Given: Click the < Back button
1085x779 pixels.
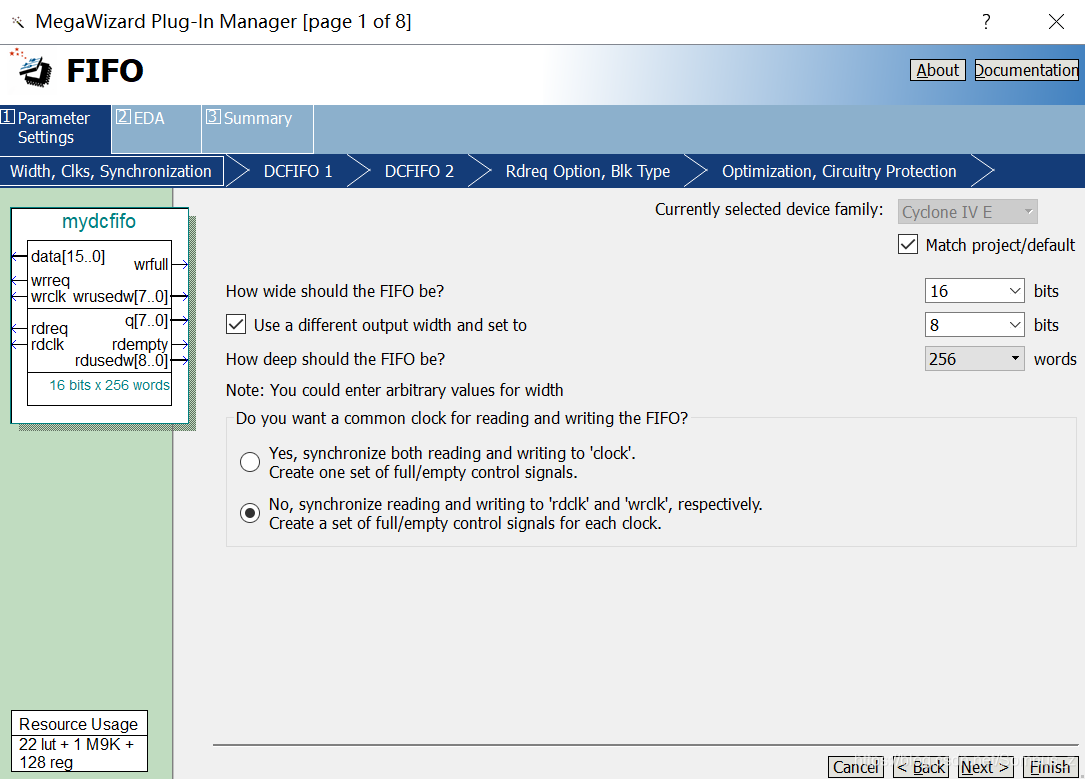Looking at the screenshot, I should [920, 767].
